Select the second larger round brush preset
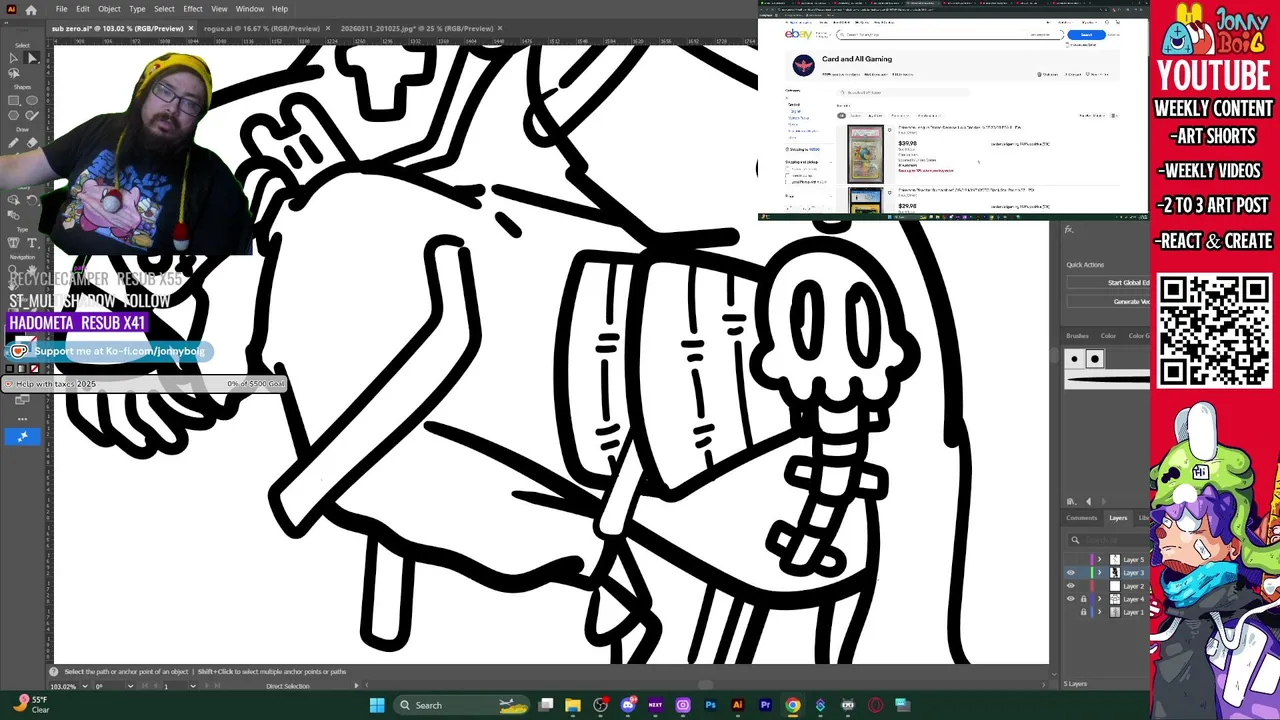Viewport: 1280px width, 720px height. (x=1095, y=359)
